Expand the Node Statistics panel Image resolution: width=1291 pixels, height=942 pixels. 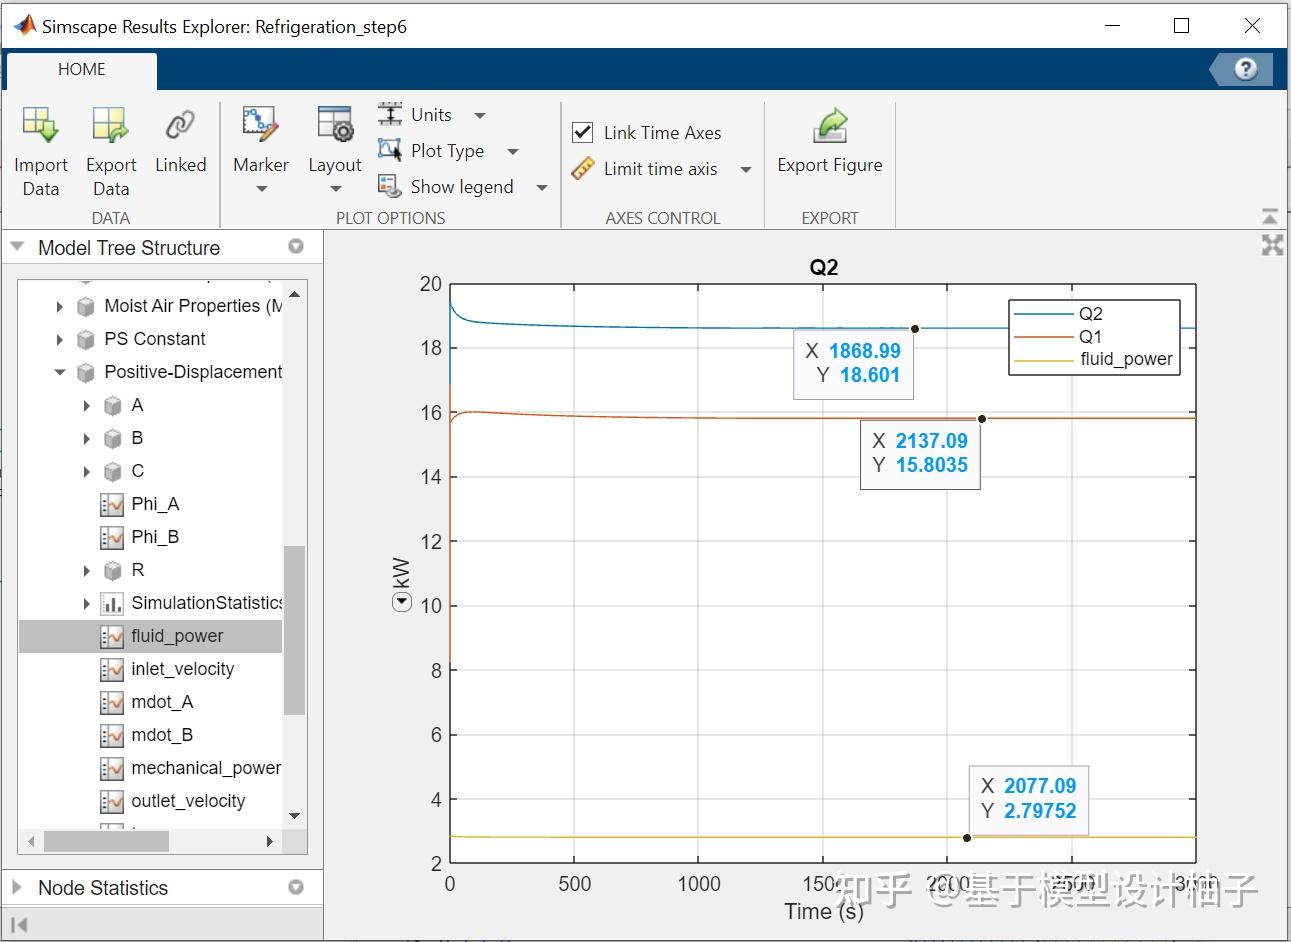17,887
